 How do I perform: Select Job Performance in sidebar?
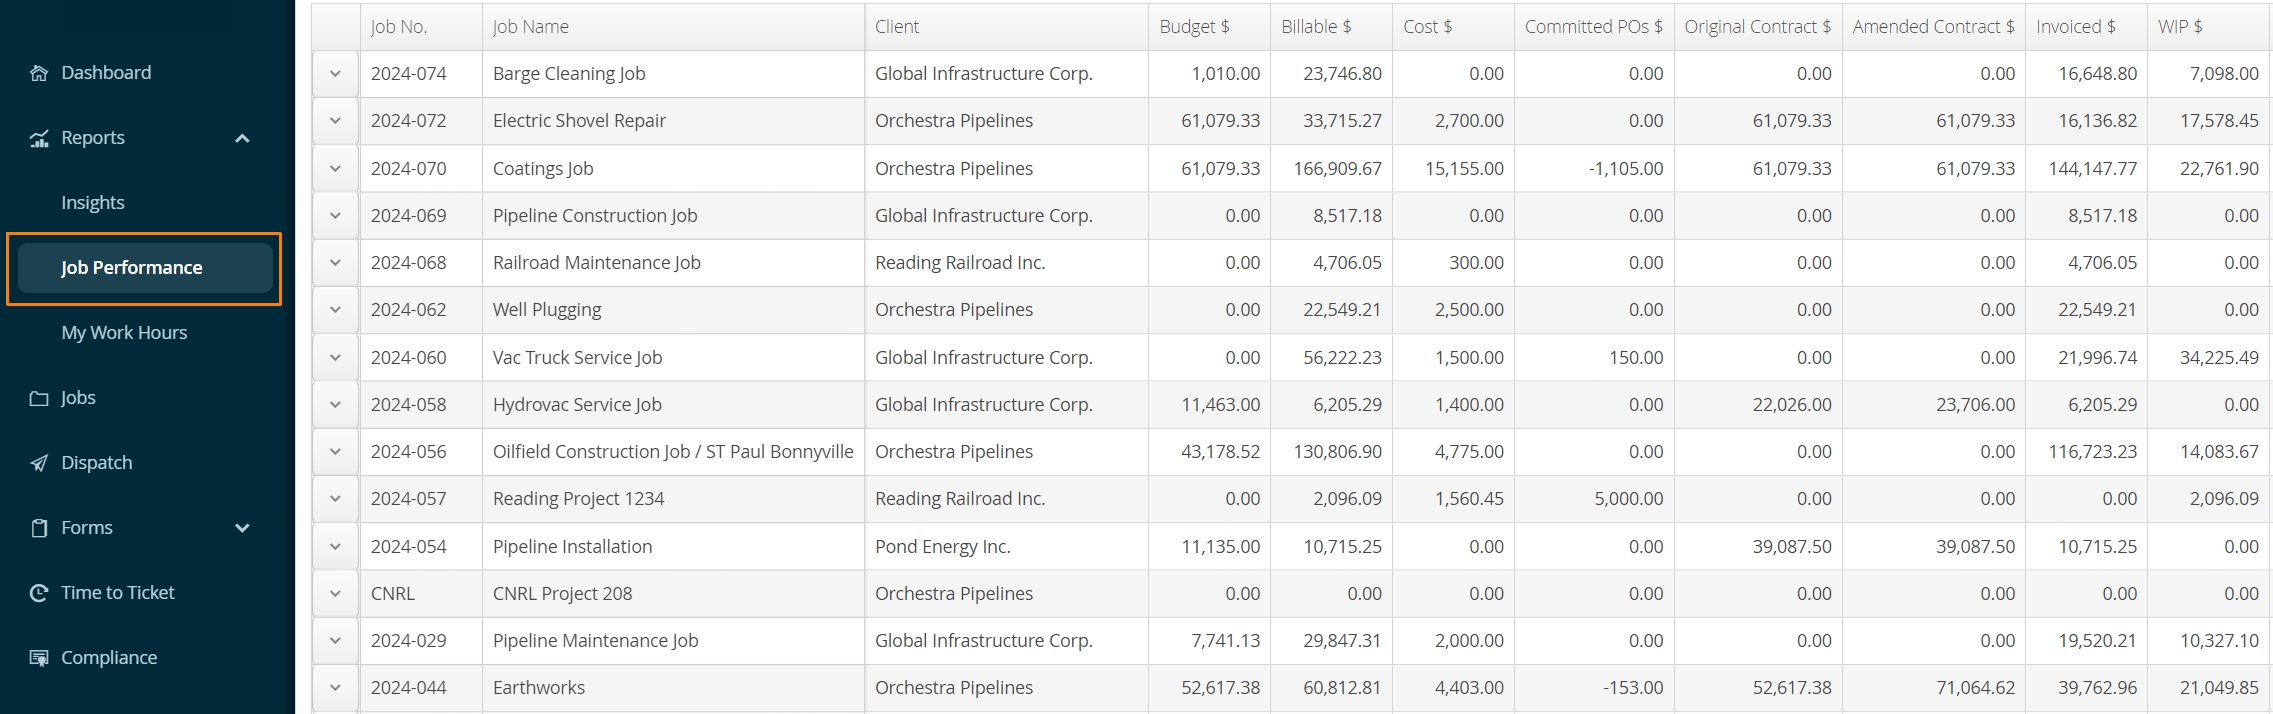[145, 268]
